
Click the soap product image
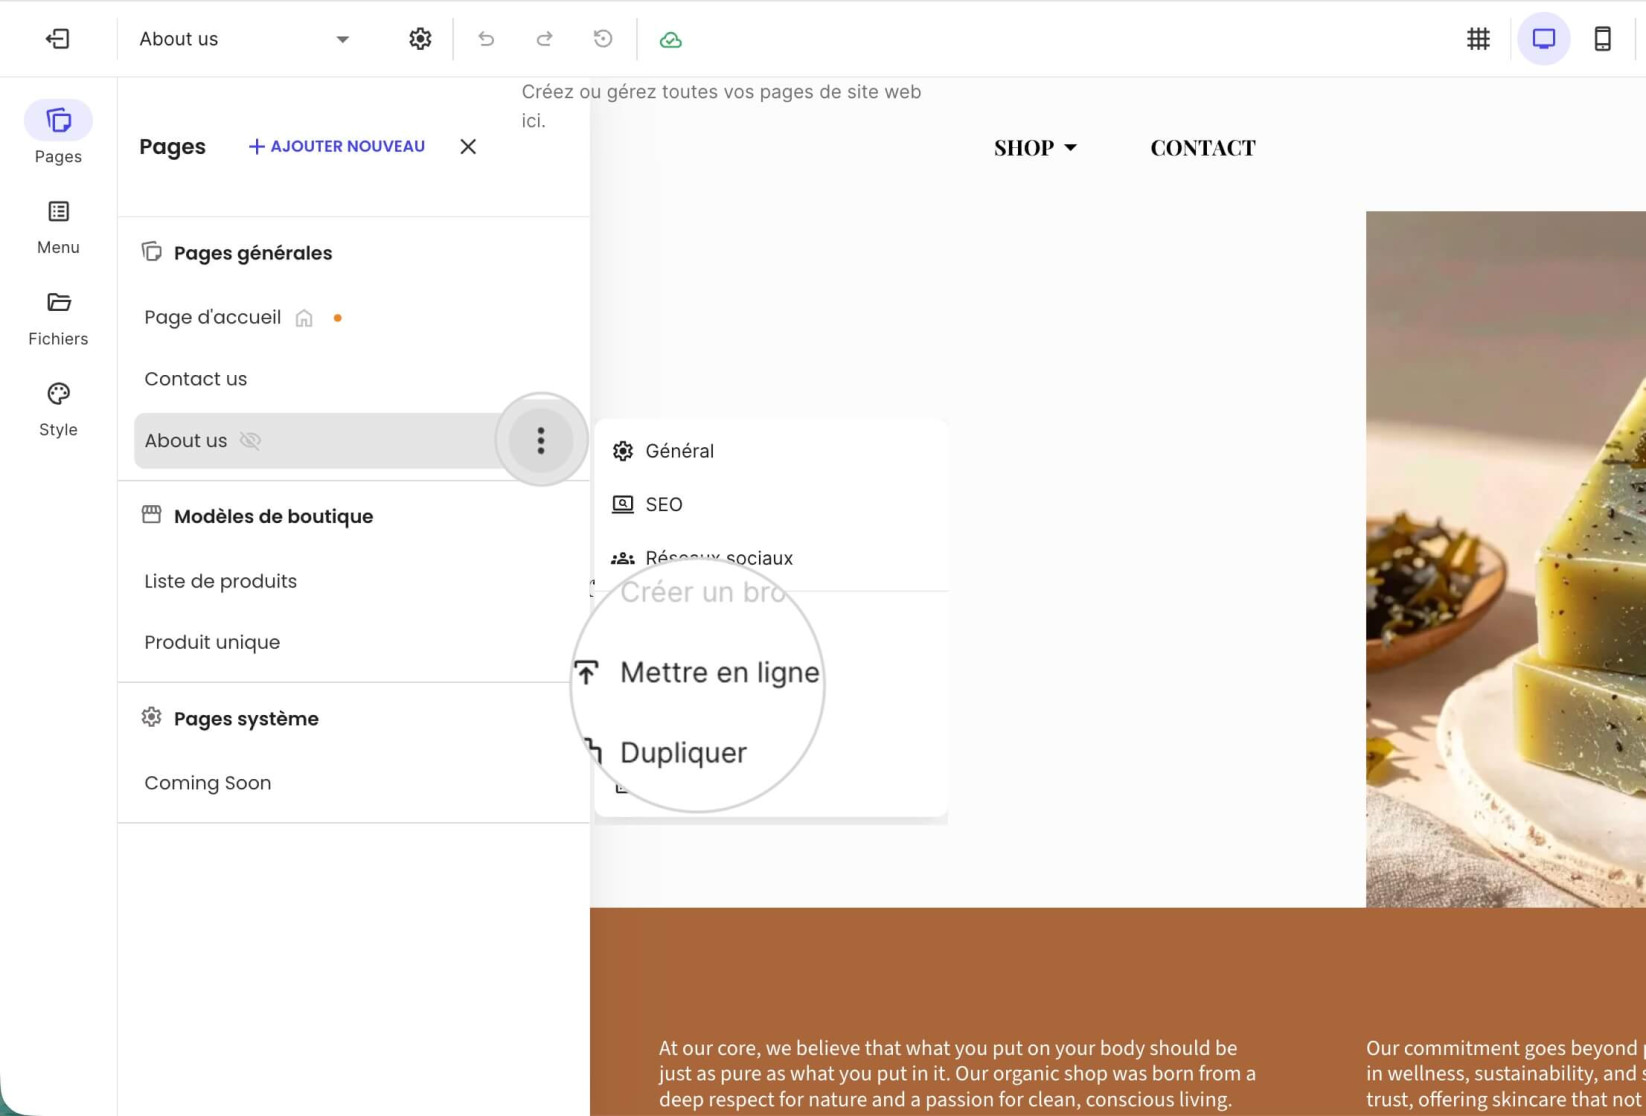[1505, 559]
